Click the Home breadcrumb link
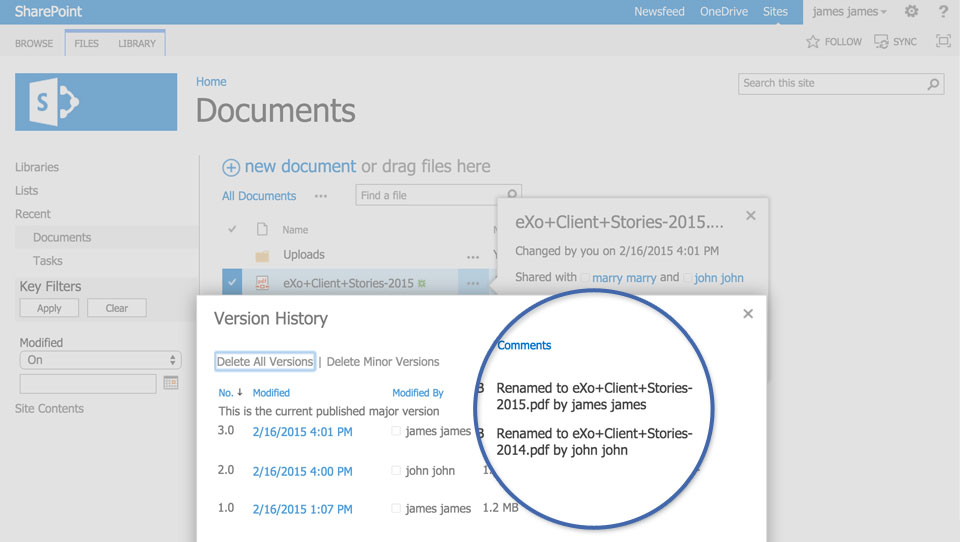Screen dimensions: 960x542 pos(211,81)
